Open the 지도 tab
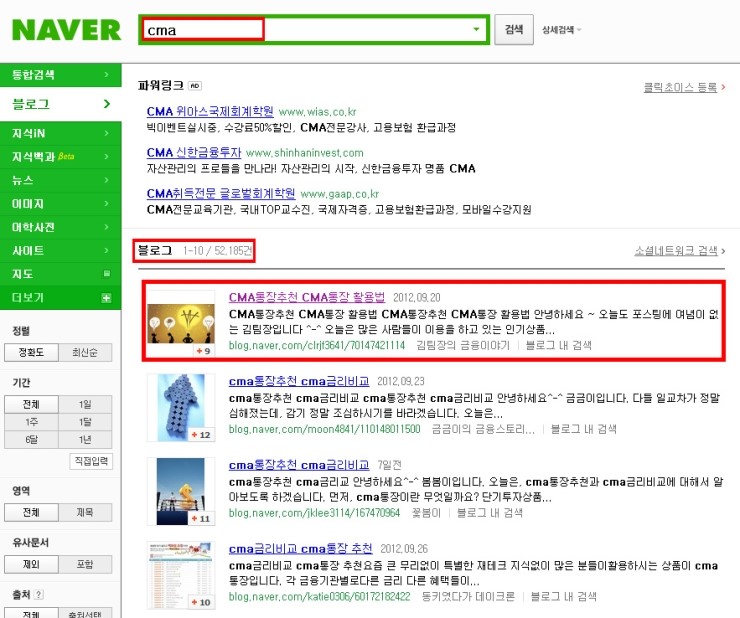This screenshot has width=740, height=618. (x=60, y=274)
